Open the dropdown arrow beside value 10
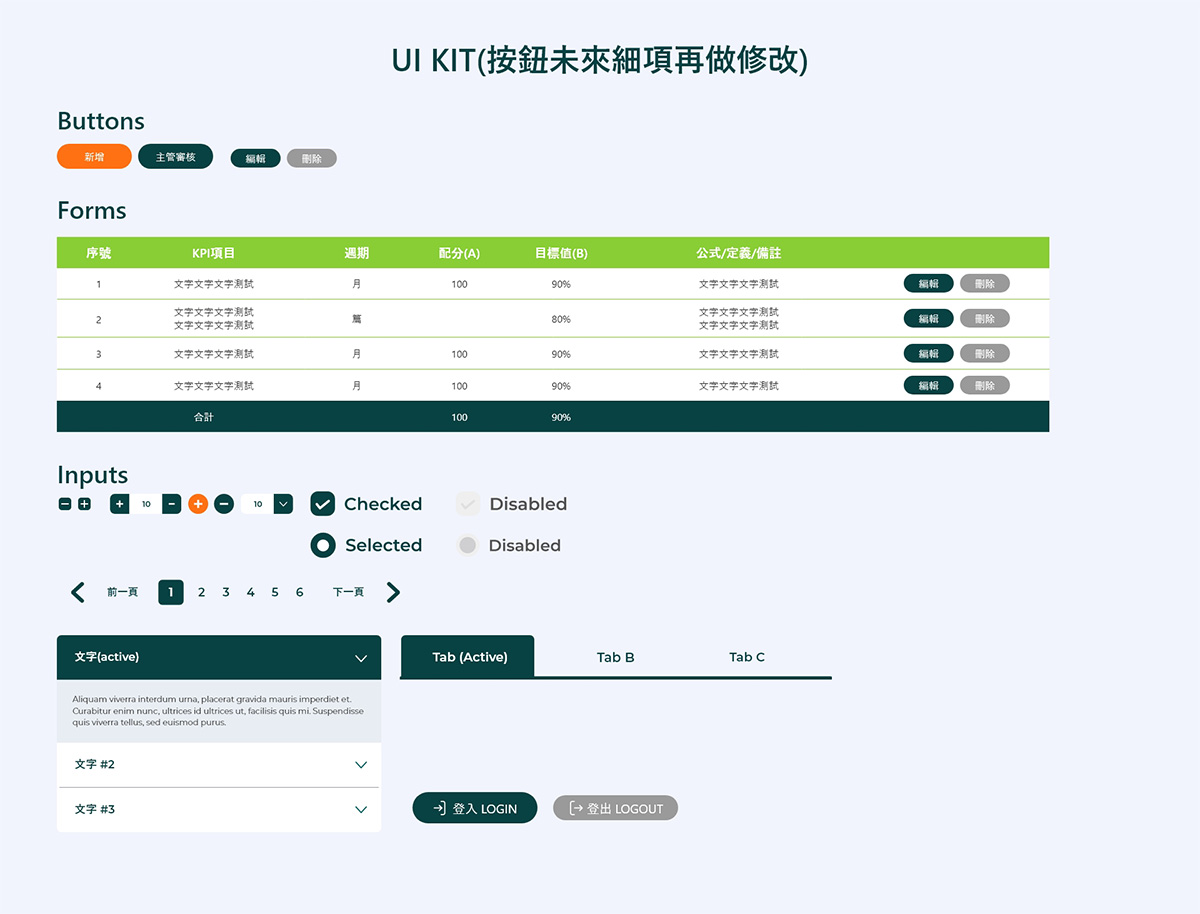 (x=284, y=504)
